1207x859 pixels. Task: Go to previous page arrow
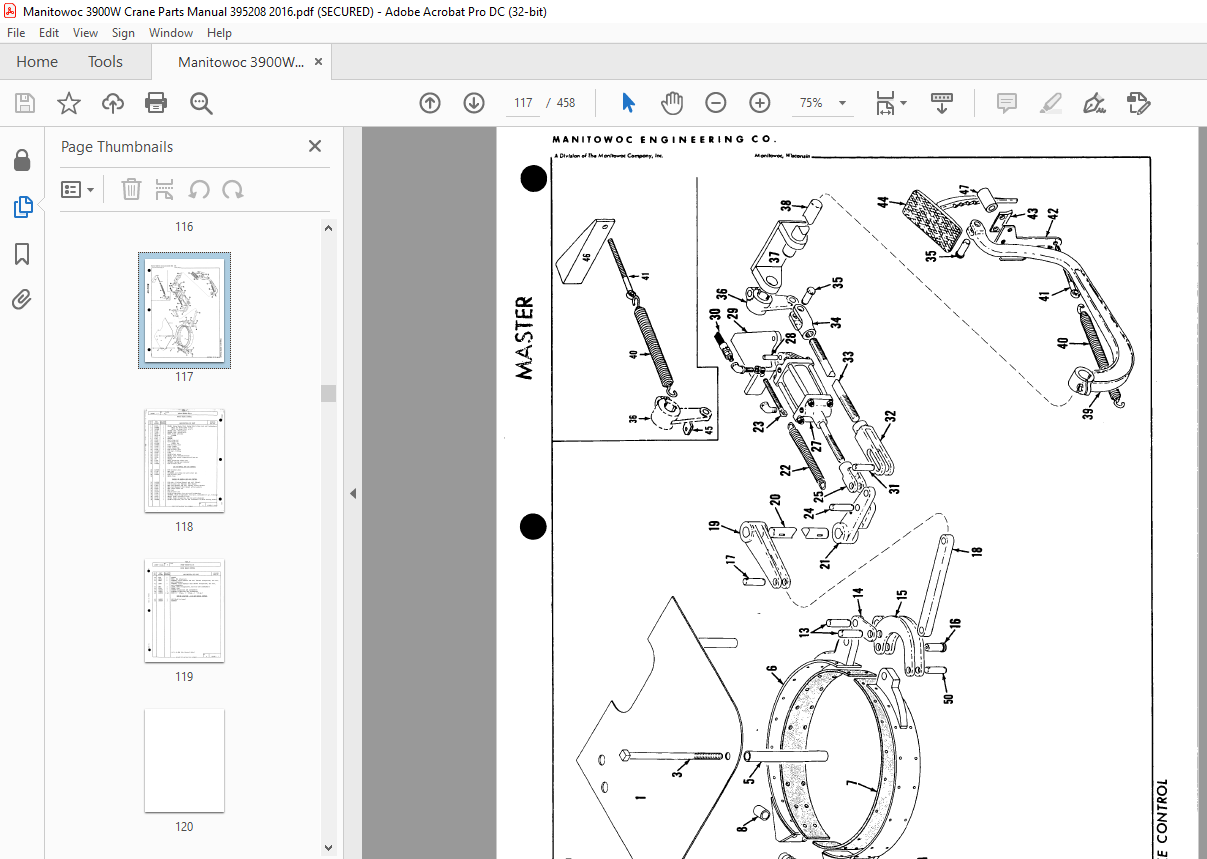coord(430,103)
